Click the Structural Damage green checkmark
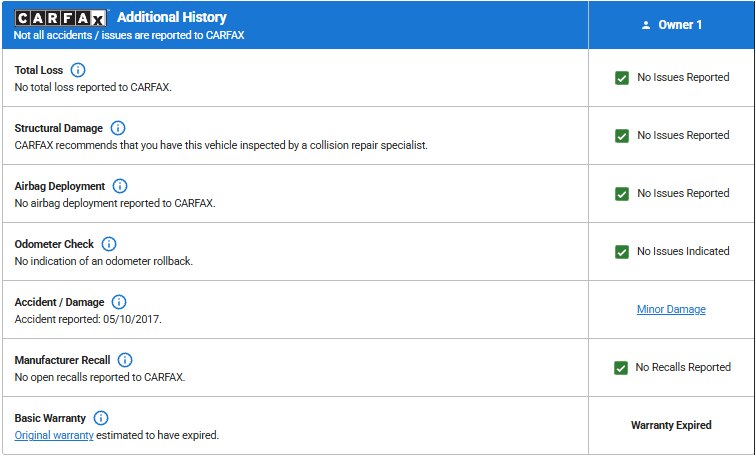The image size is (756, 456). 622,136
